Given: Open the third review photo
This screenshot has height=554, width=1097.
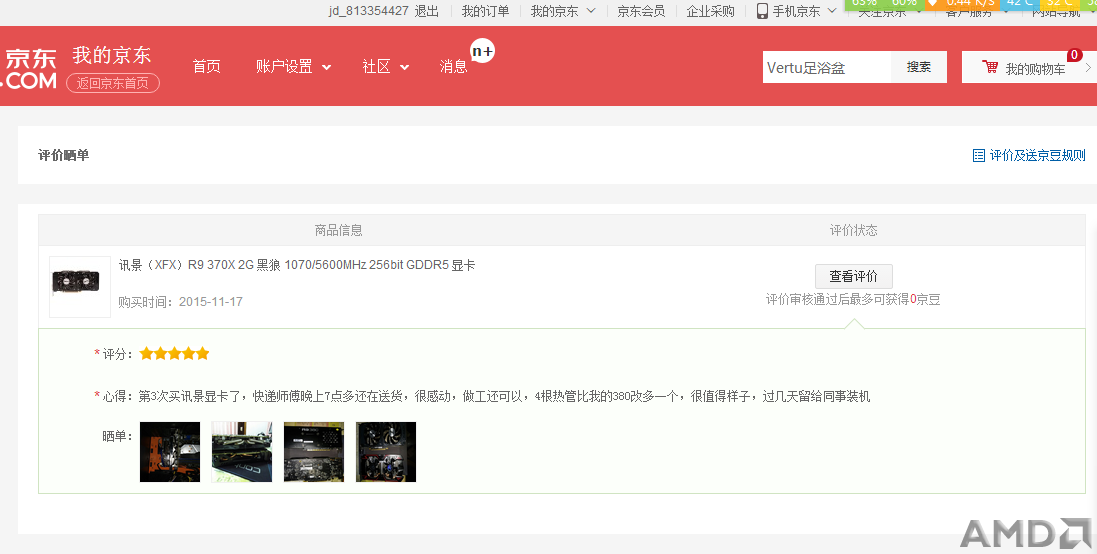Looking at the screenshot, I should pos(314,452).
